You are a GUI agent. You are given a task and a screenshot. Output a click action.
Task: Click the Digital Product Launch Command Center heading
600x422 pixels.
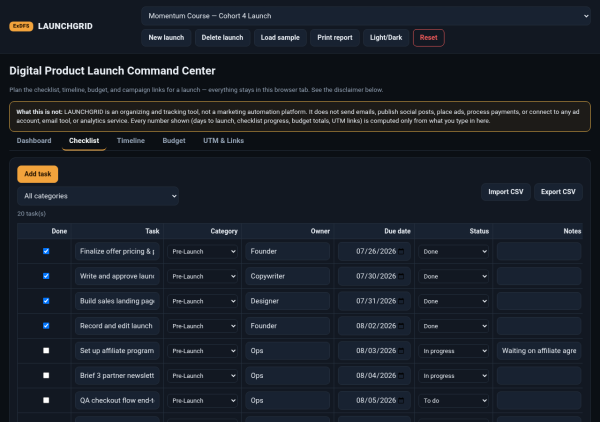[x=112, y=71]
